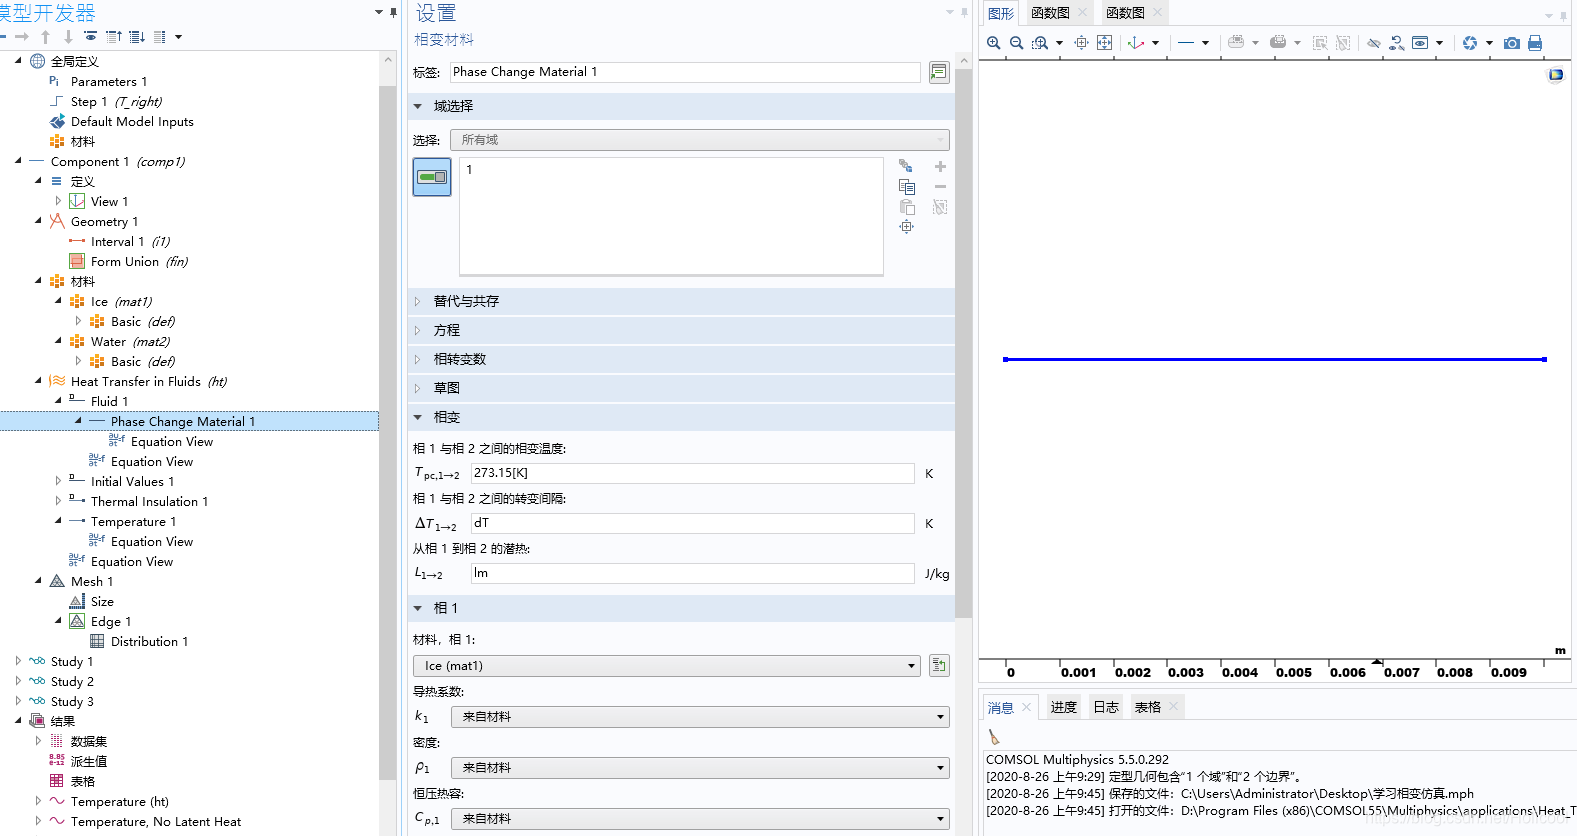Open the 恒压热容 Cp,1 dropdown
Screen dimensions: 1577x836
(x=700, y=819)
